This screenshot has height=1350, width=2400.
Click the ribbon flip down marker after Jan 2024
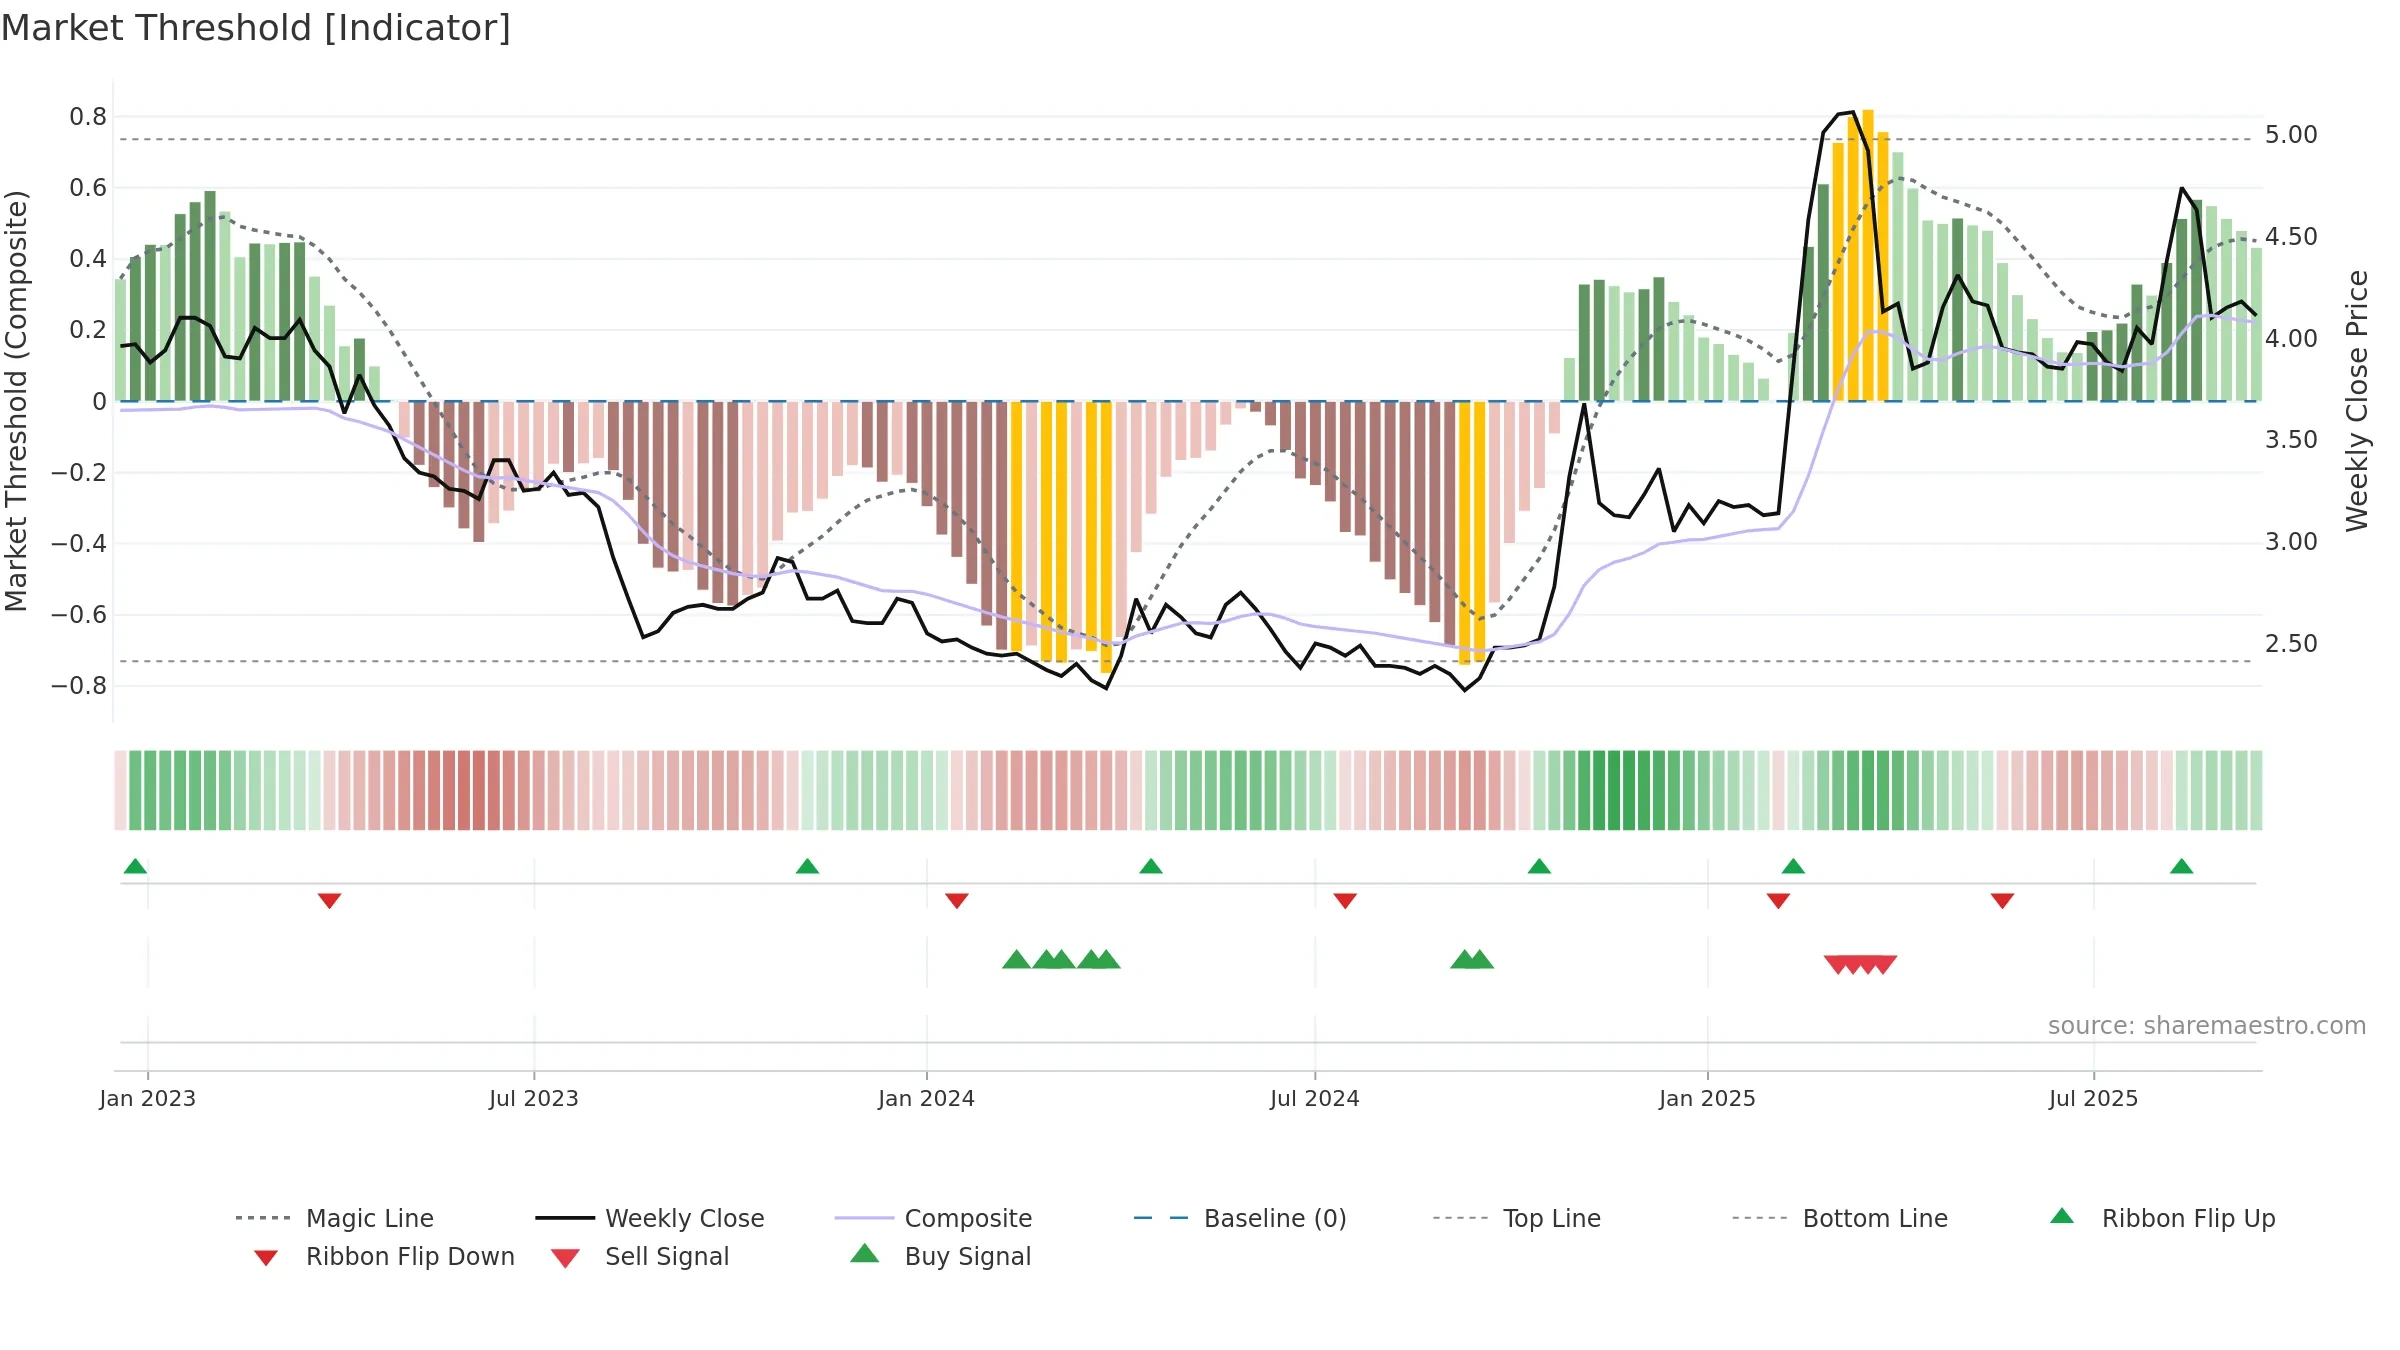point(957,901)
